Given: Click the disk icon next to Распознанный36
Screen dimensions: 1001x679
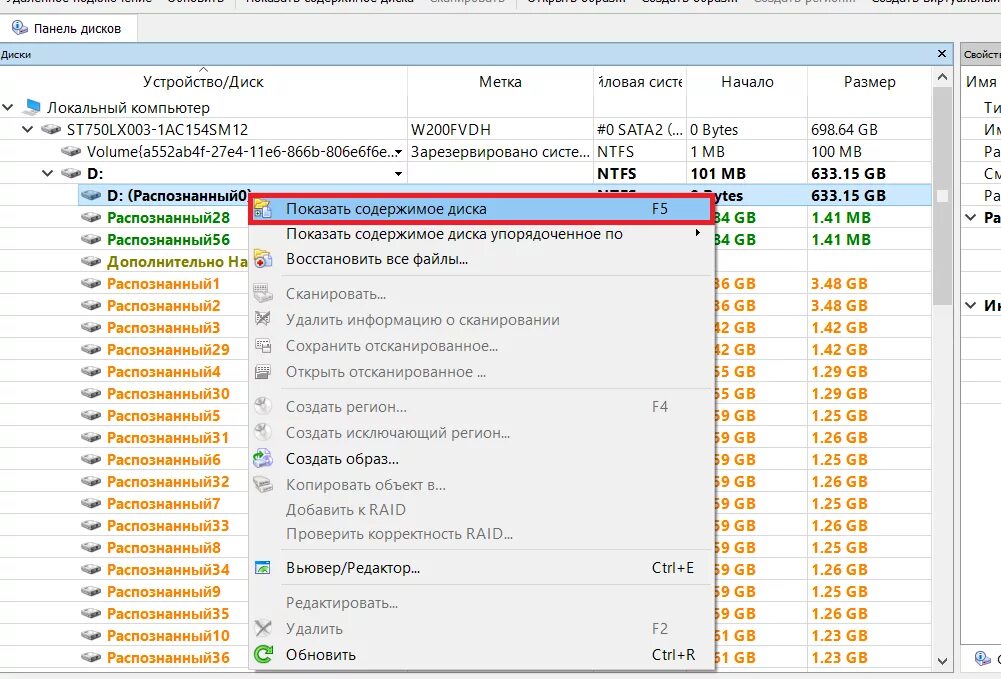Looking at the screenshot, I should [x=91, y=657].
